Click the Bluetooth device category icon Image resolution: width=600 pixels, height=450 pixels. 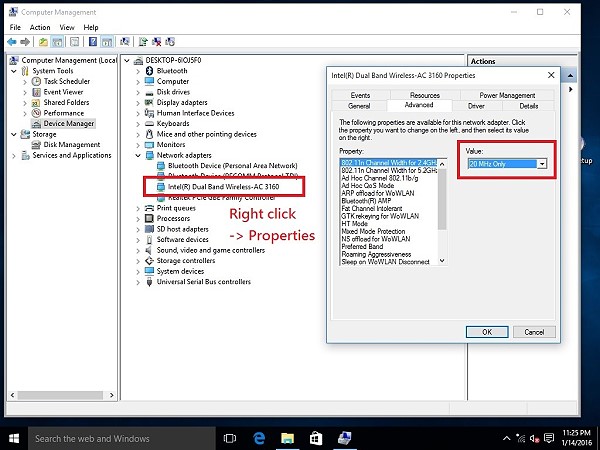click(149, 71)
